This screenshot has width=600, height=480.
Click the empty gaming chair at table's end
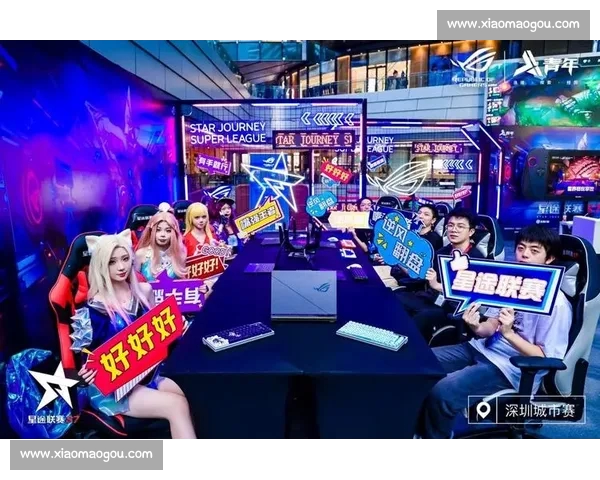(x=297, y=235)
